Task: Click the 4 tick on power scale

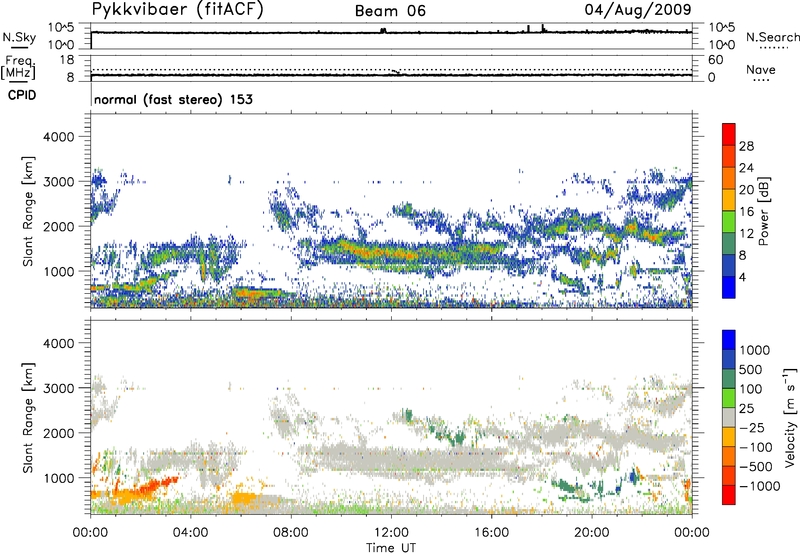Action: tap(742, 277)
